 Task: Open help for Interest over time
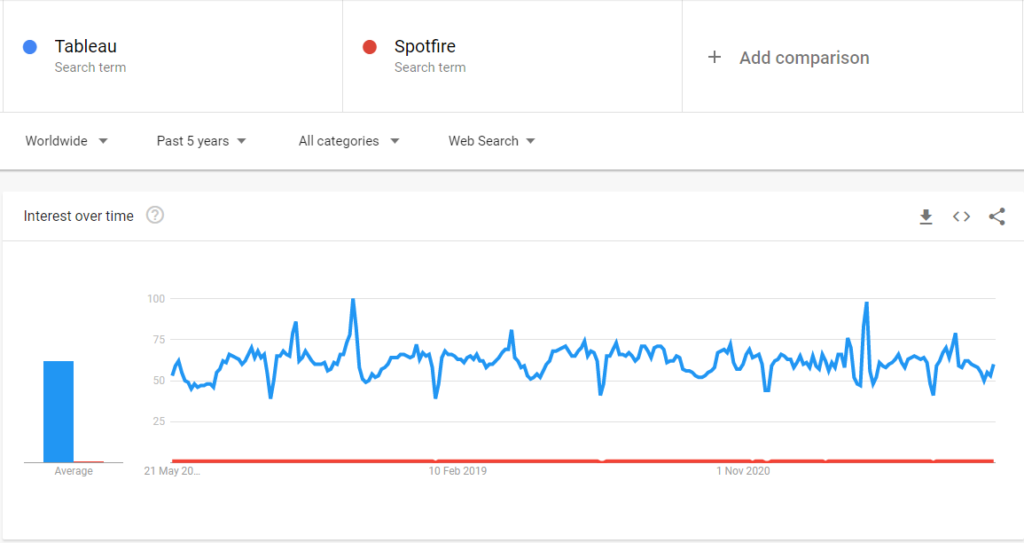pos(155,215)
